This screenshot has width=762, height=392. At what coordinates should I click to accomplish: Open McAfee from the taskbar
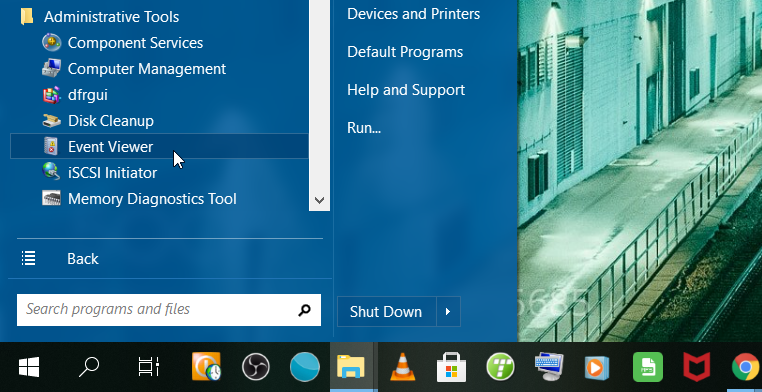point(697,367)
